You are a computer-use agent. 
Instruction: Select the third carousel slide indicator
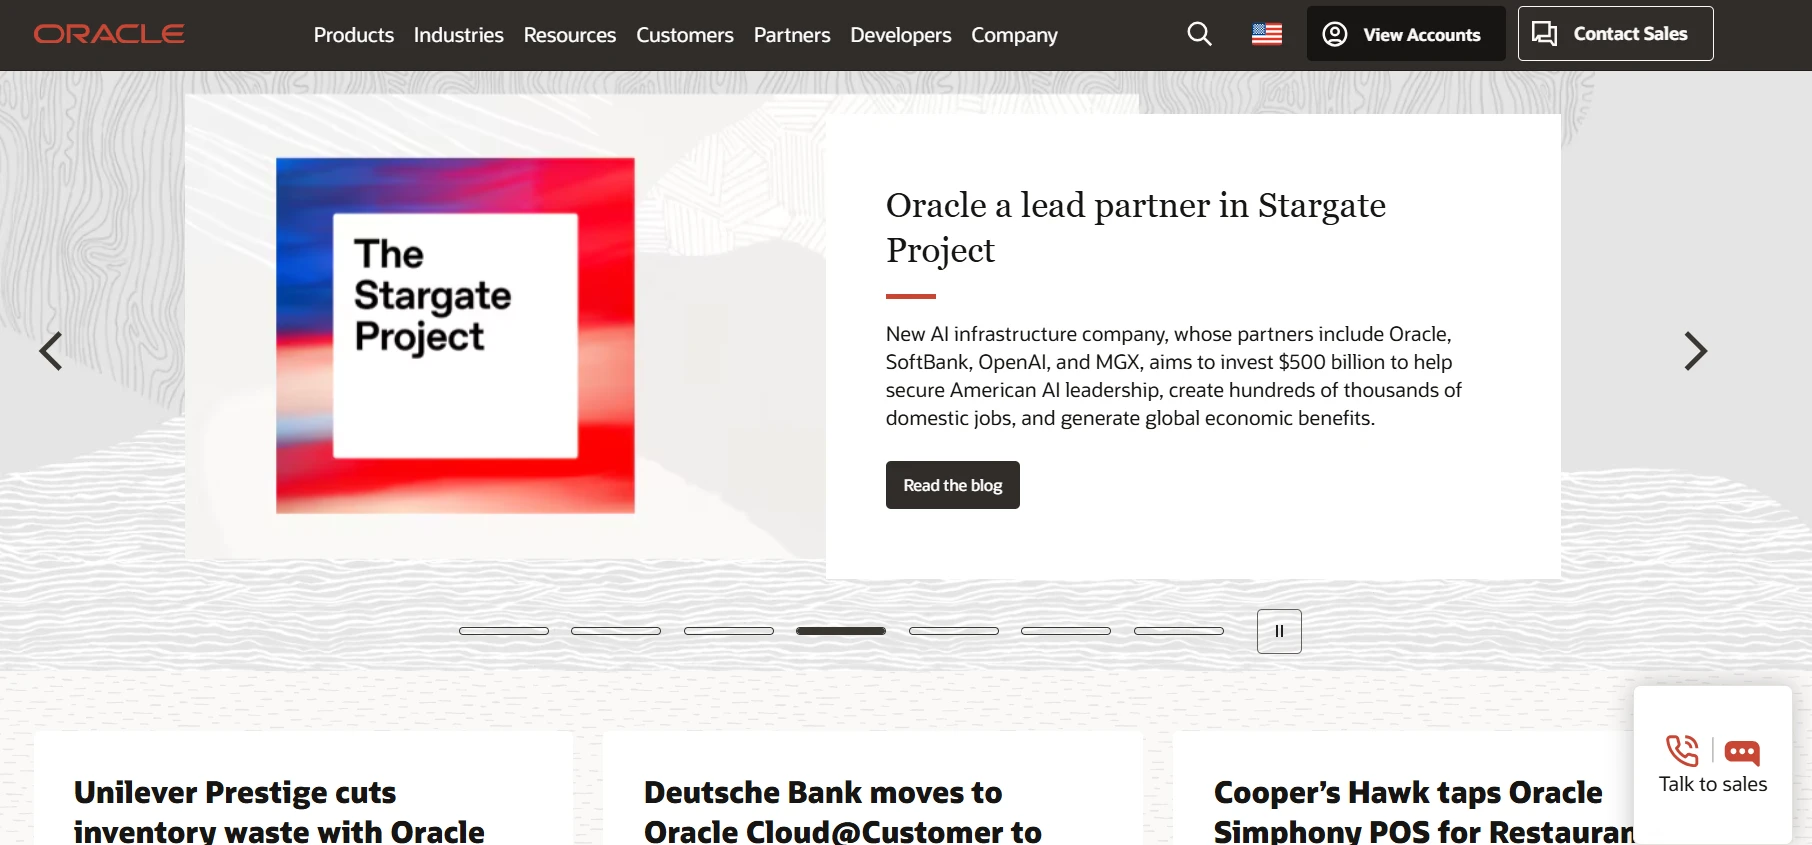729,631
